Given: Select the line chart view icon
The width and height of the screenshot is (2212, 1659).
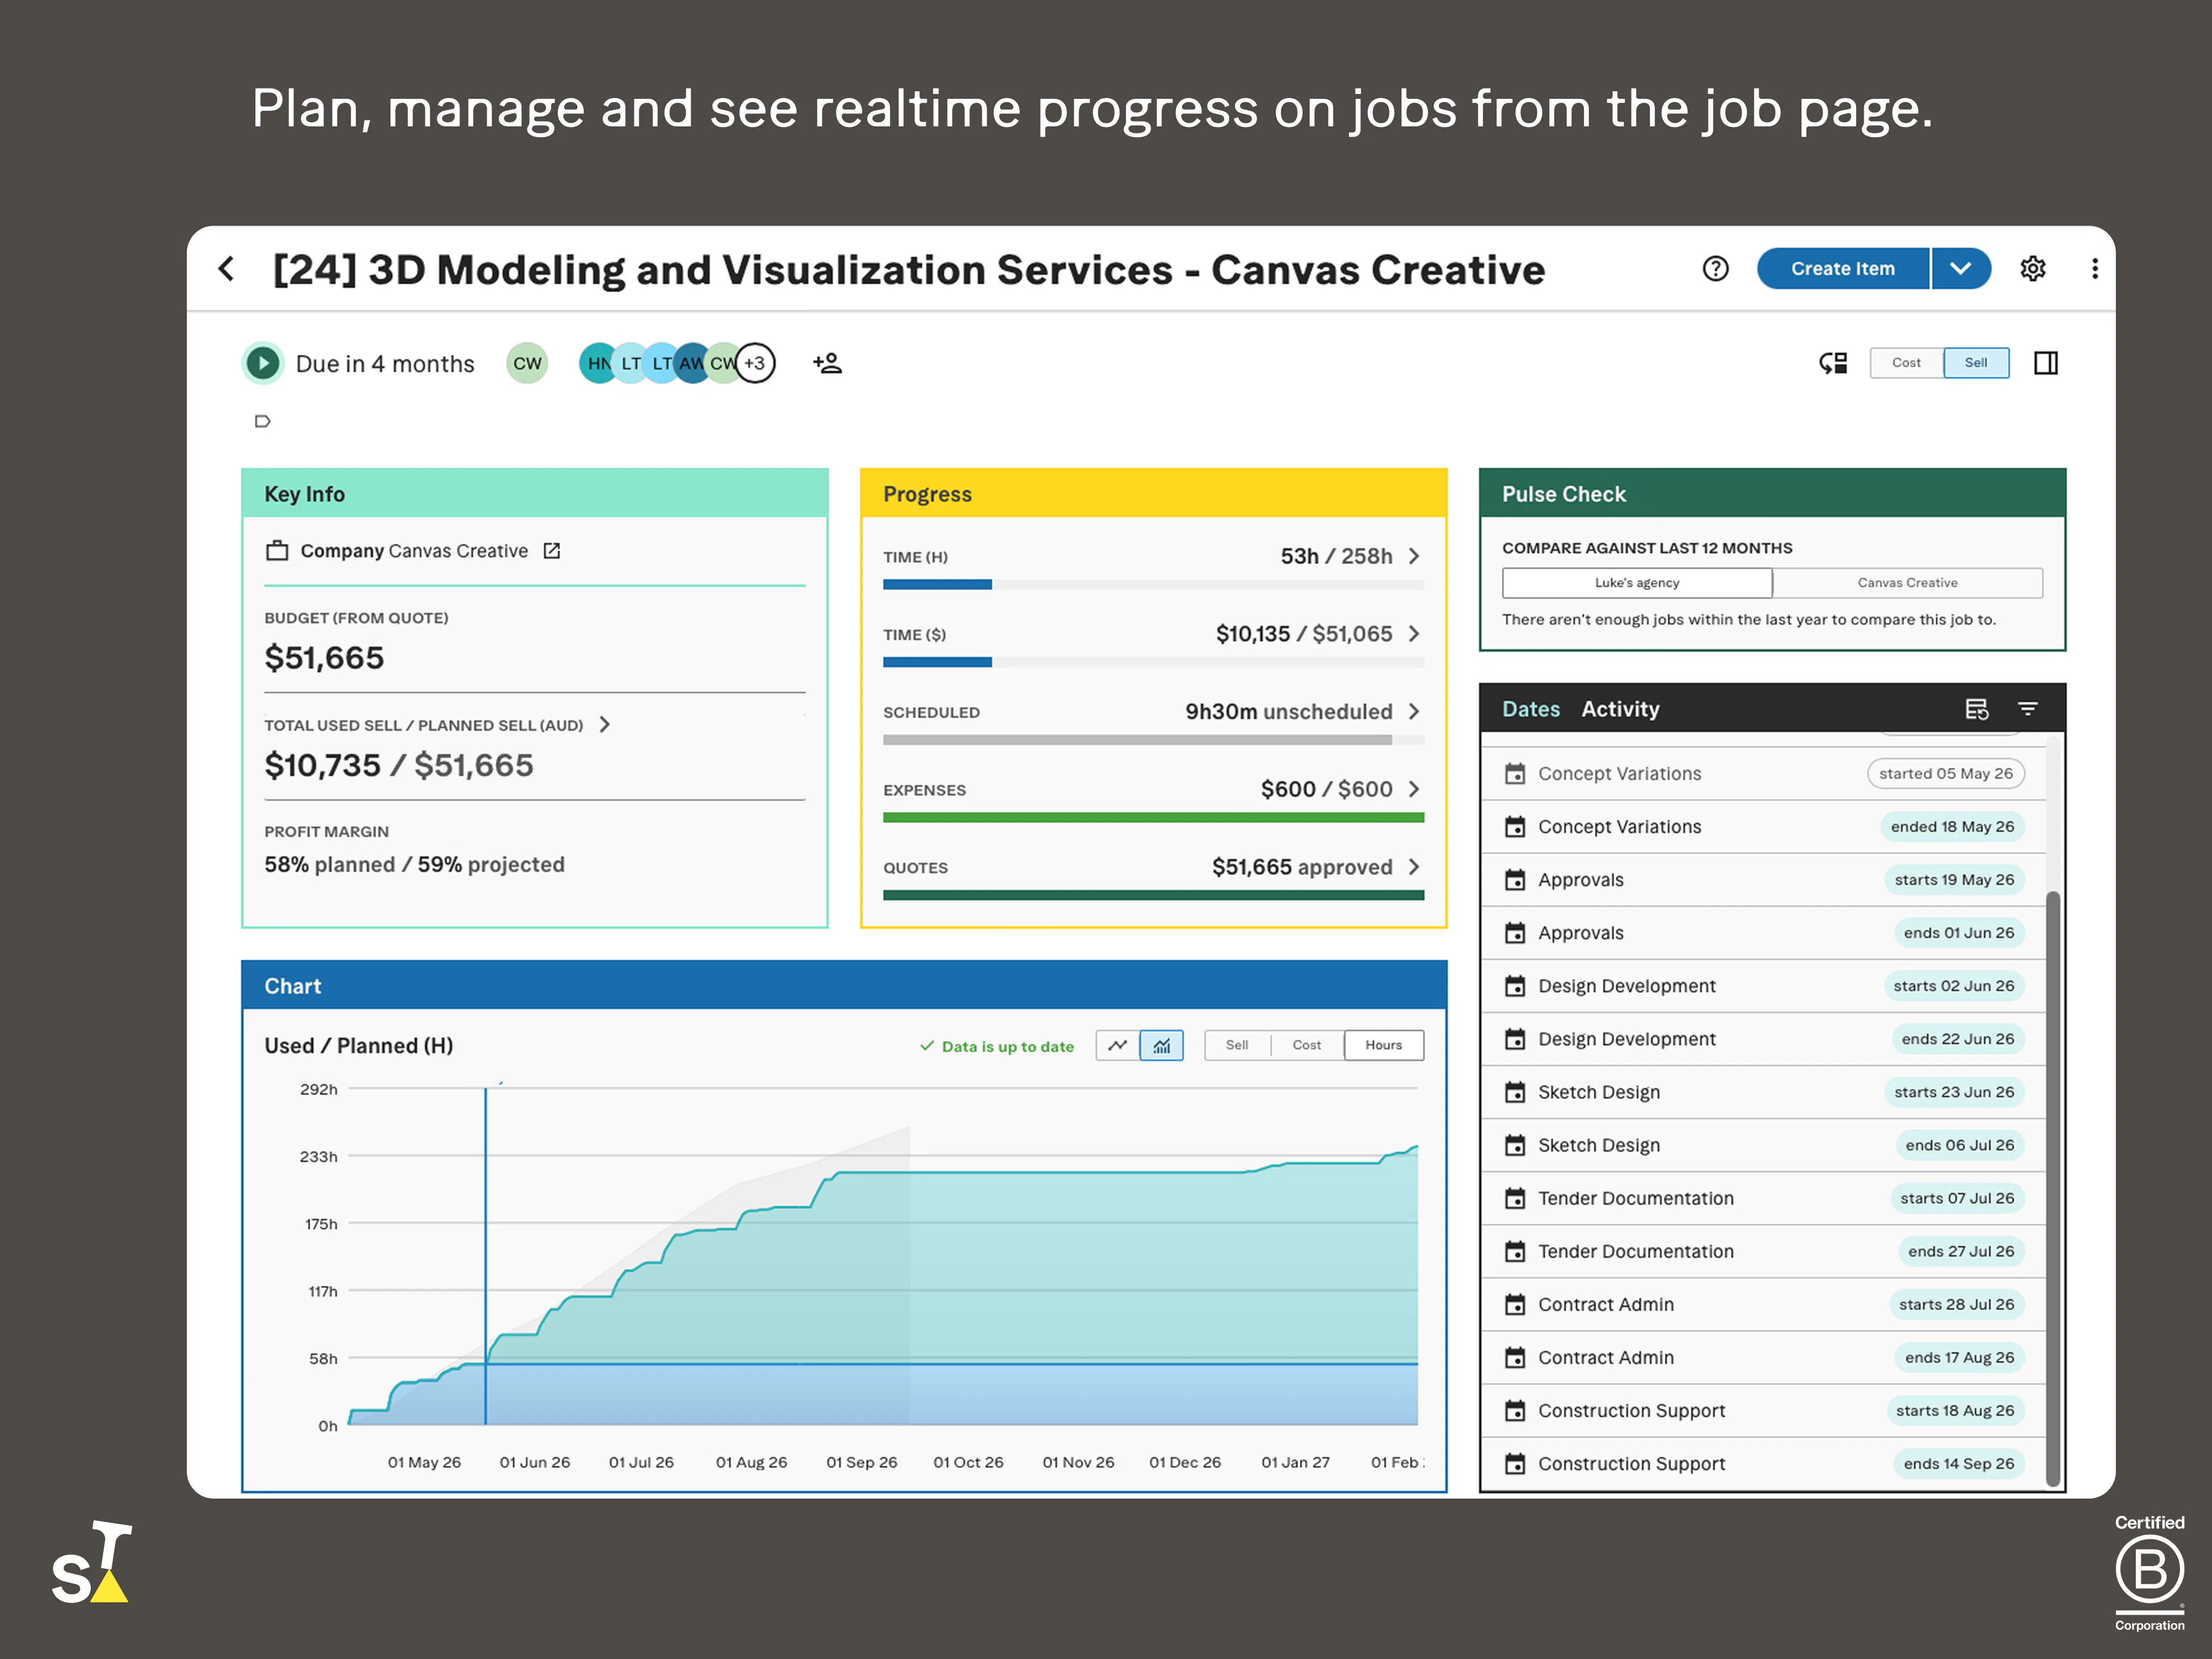Looking at the screenshot, I should point(1117,1045).
